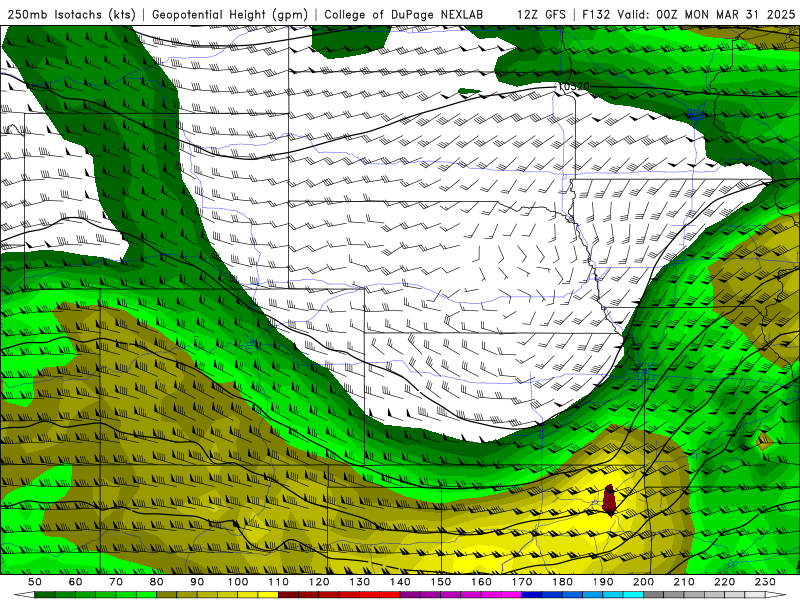Viewport: 800px width, 600px height.
Task: Click the '170' colorbar label
Action: click(x=522, y=582)
